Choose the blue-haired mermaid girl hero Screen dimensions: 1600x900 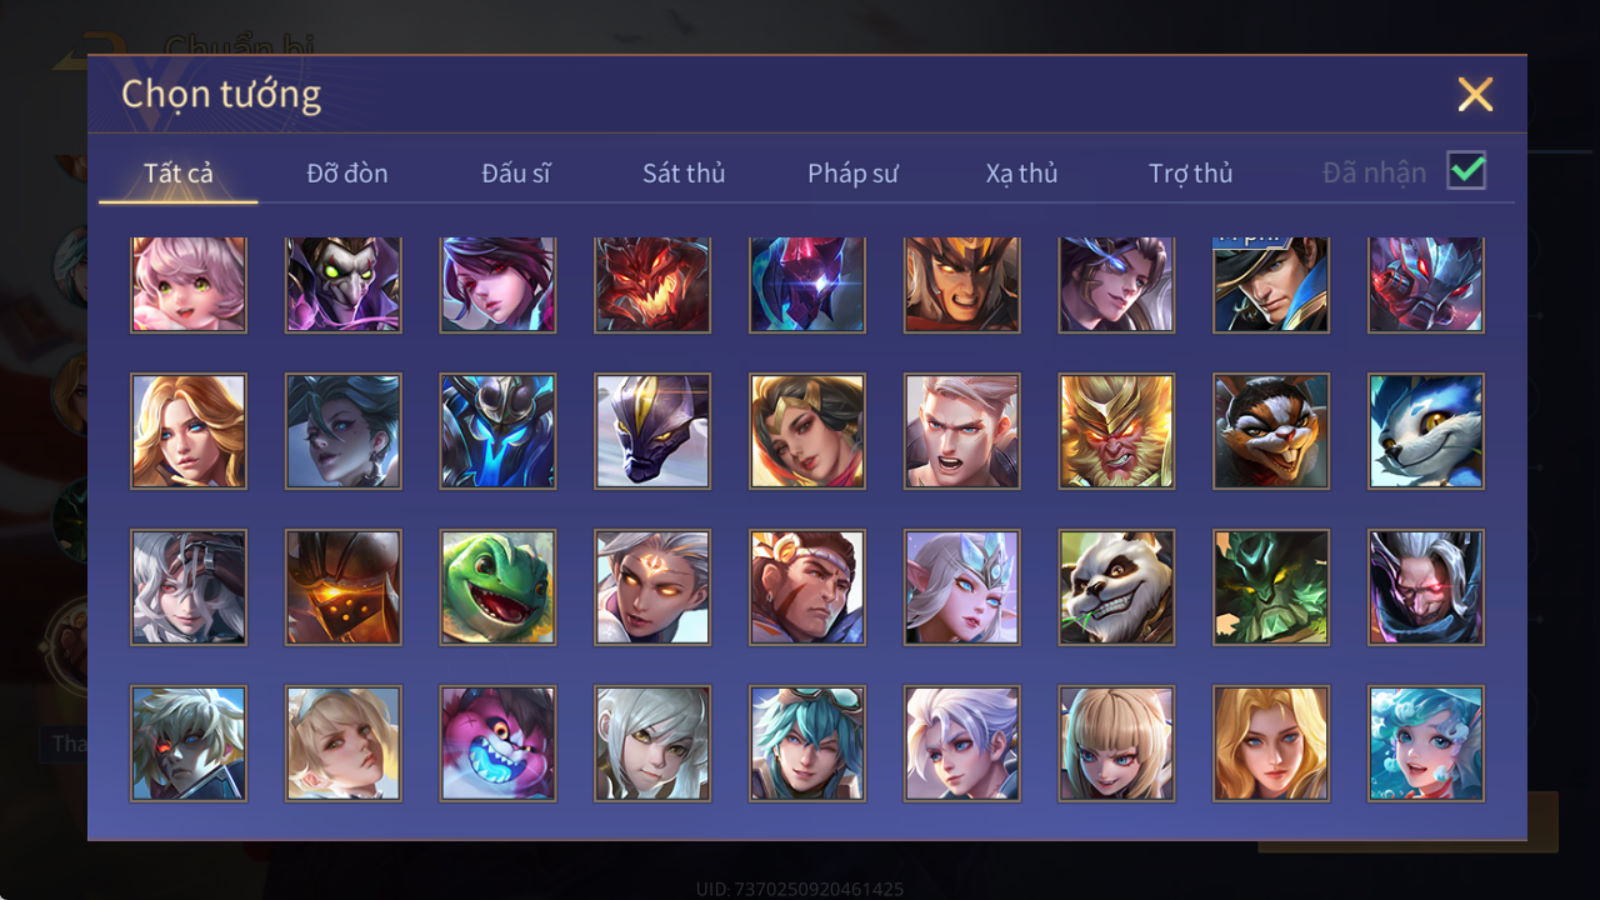[1426, 743]
